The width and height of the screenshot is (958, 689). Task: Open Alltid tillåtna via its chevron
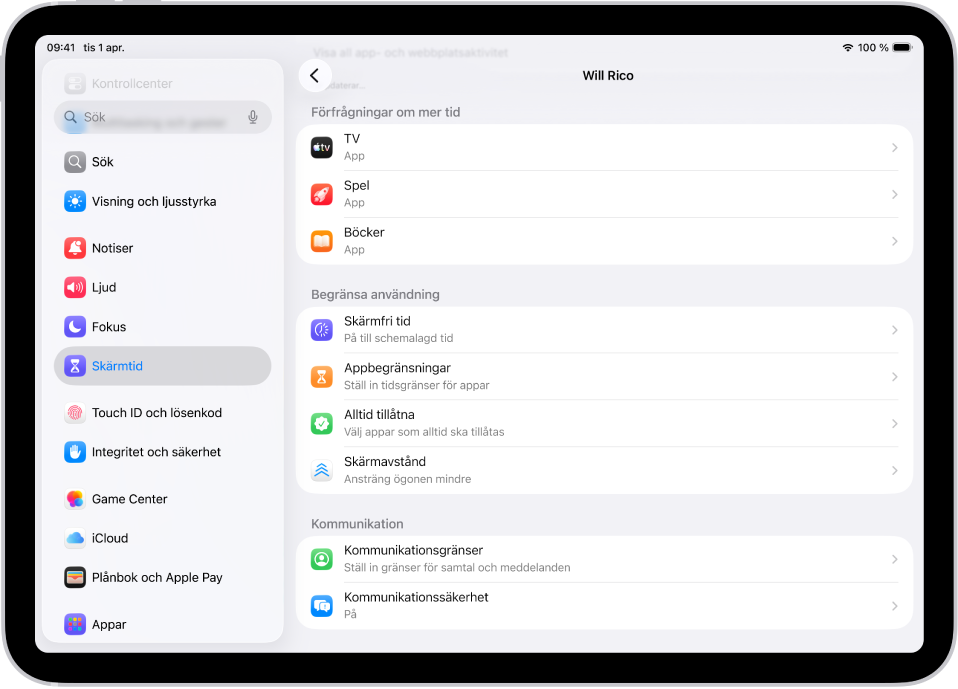point(894,423)
